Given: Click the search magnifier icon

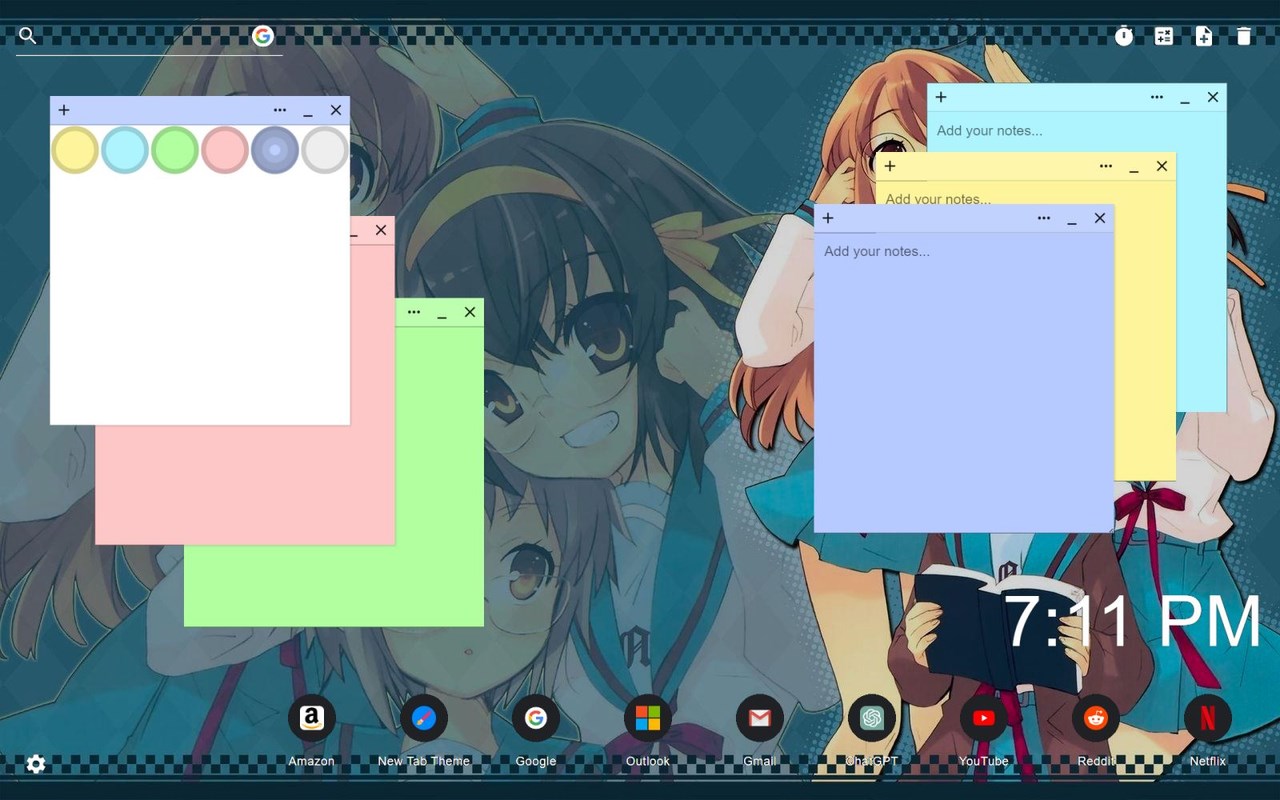Looking at the screenshot, I should (28, 36).
